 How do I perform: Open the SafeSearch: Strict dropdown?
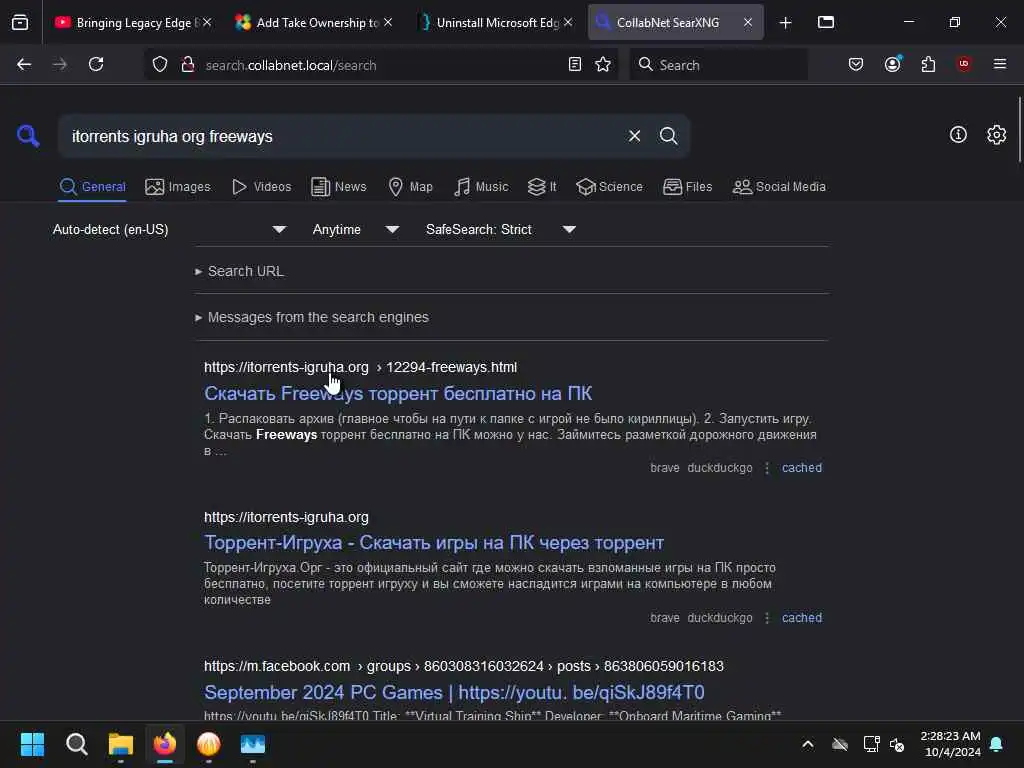[501, 229]
